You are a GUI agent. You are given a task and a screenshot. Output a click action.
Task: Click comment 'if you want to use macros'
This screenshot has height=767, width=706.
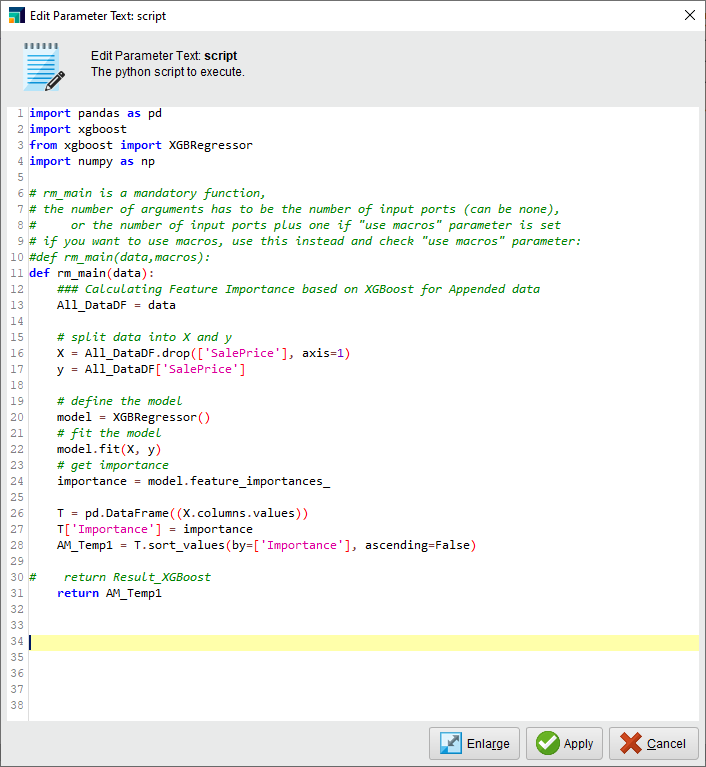[x=305, y=241]
